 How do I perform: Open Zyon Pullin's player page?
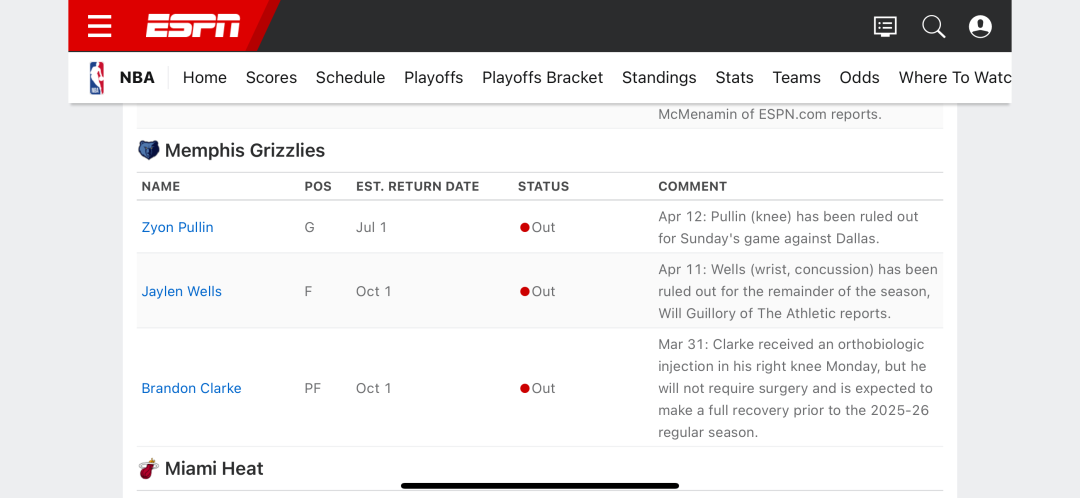[178, 227]
